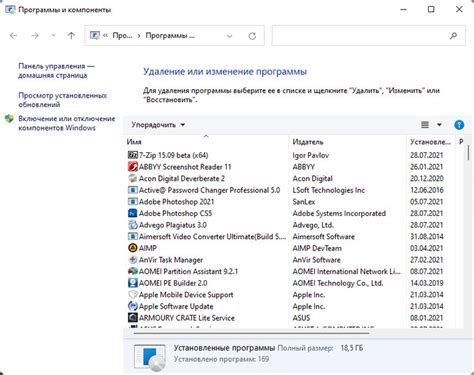Click the search magnifier icon
Screen dimensions: 474x375
click(453, 36)
